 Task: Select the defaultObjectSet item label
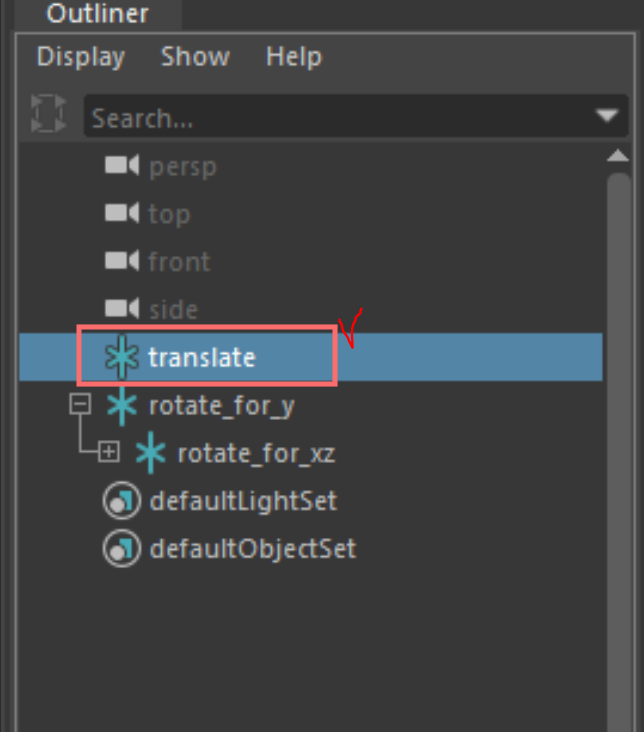pos(253,549)
